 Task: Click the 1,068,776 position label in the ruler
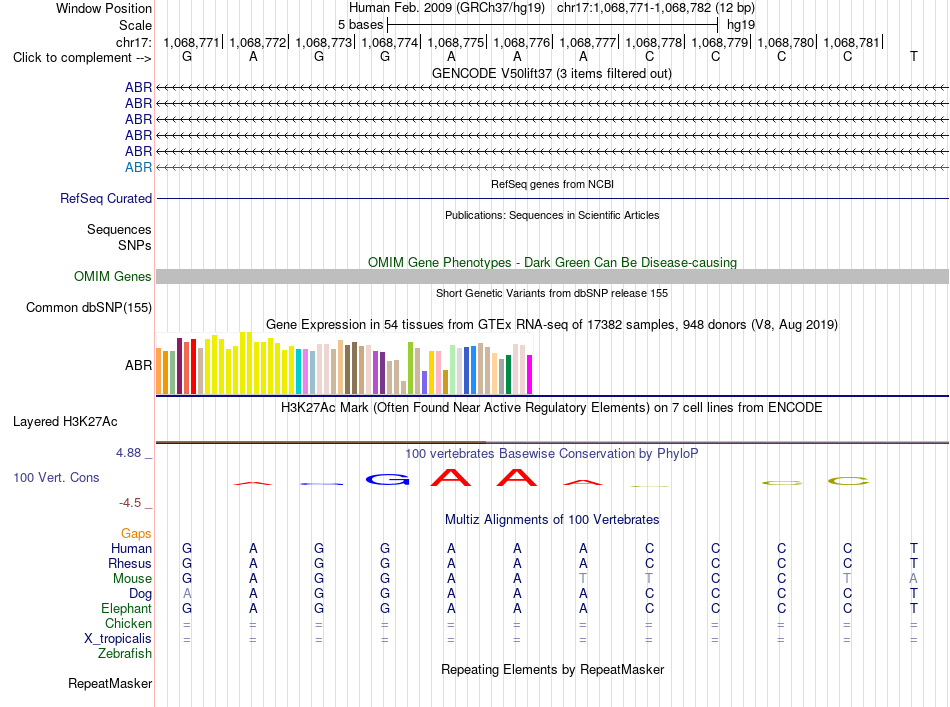tap(522, 42)
